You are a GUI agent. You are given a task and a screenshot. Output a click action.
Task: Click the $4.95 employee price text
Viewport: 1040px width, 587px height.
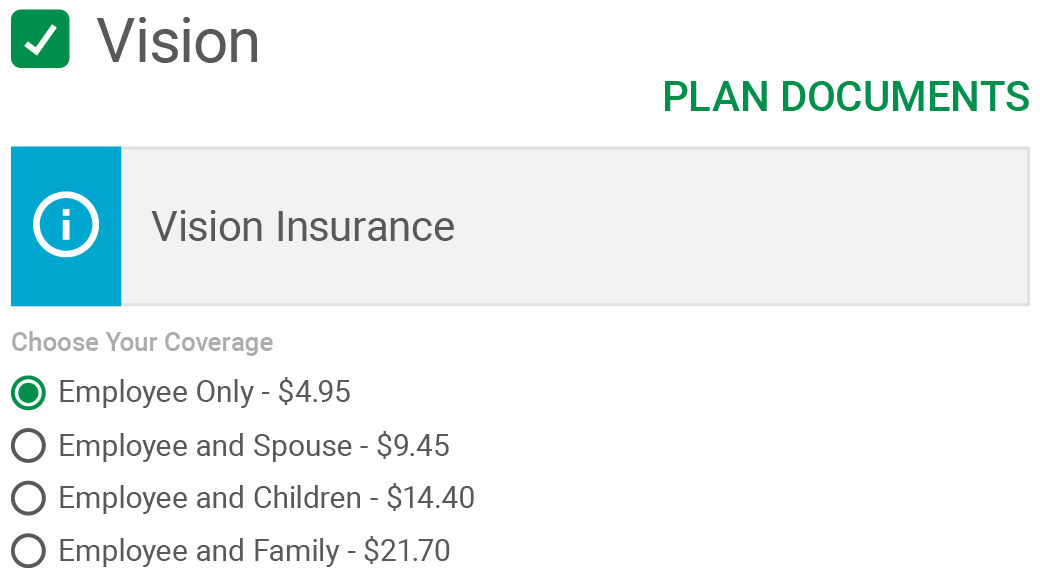(x=314, y=391)
